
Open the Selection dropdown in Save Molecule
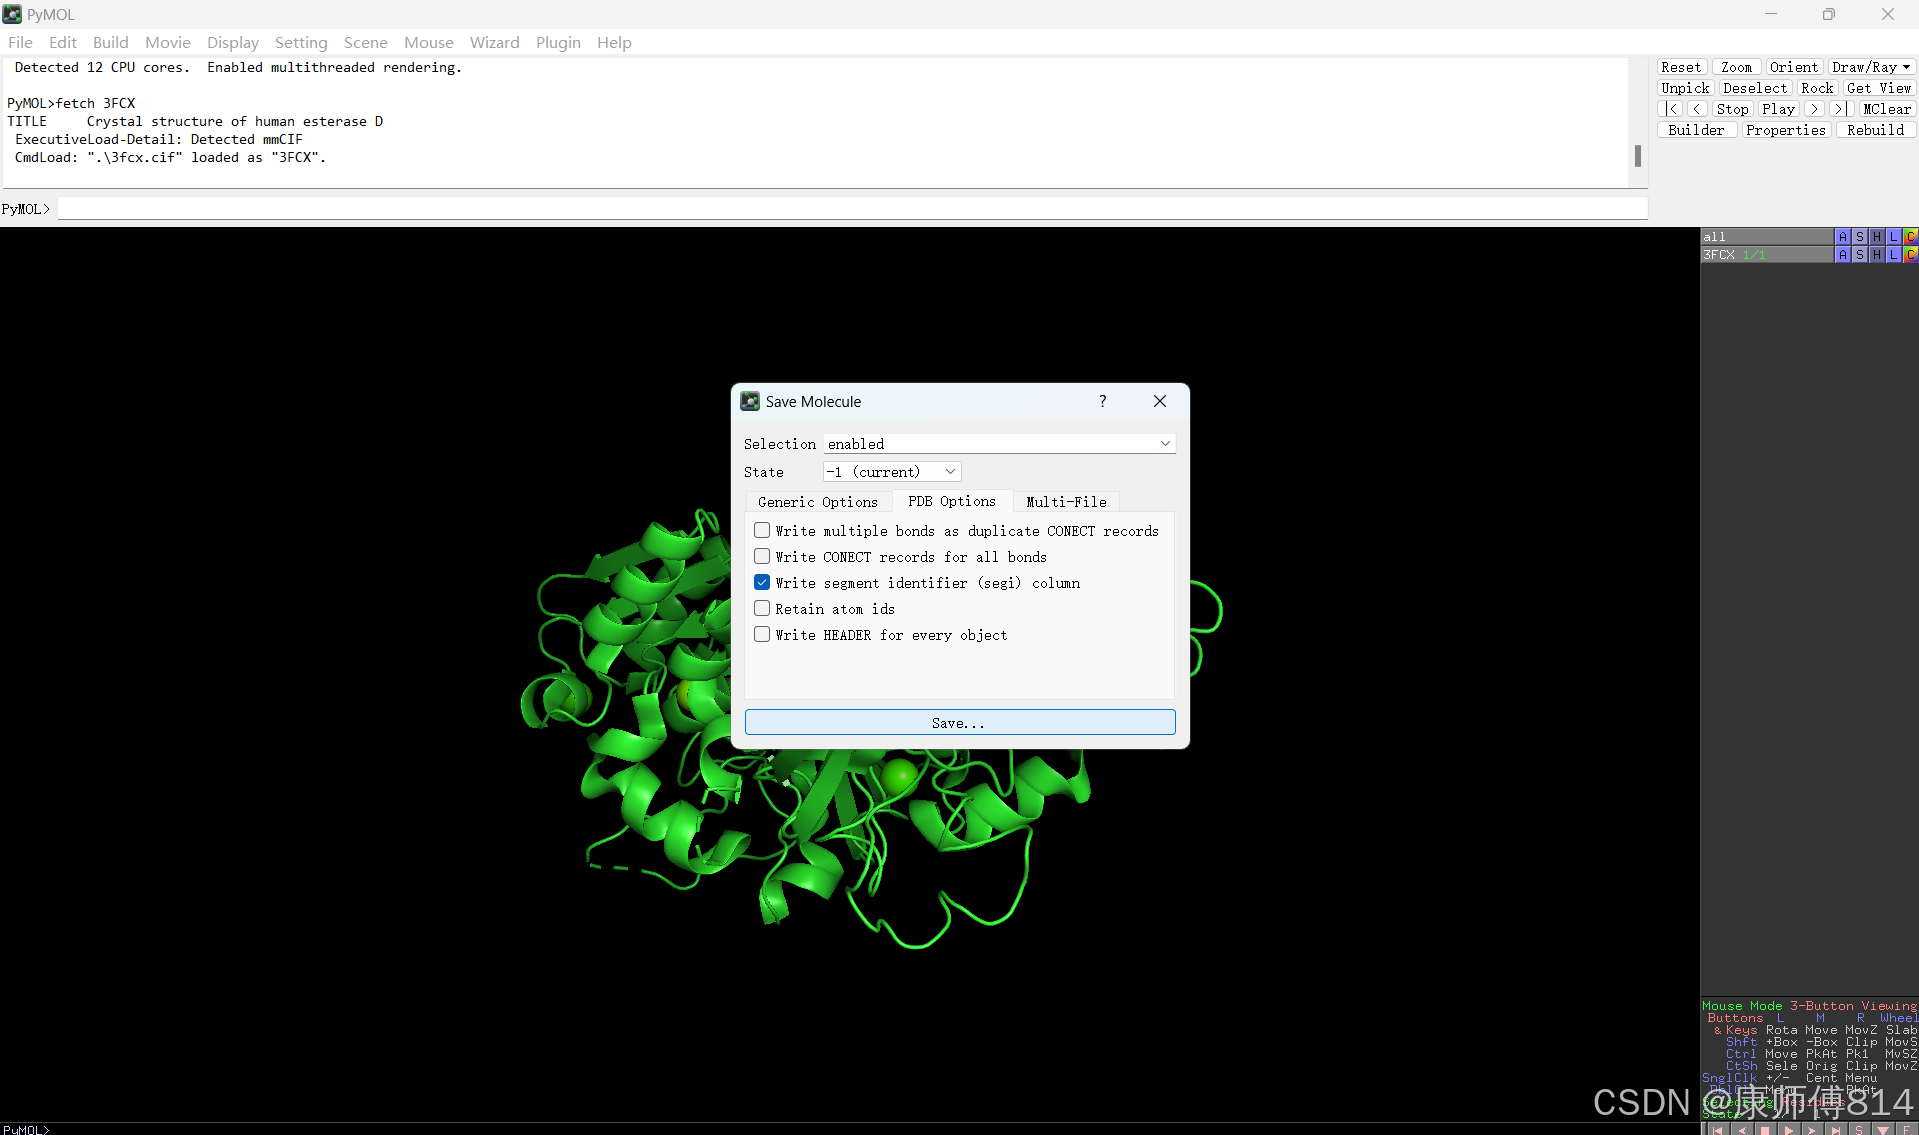coord(999,444)
